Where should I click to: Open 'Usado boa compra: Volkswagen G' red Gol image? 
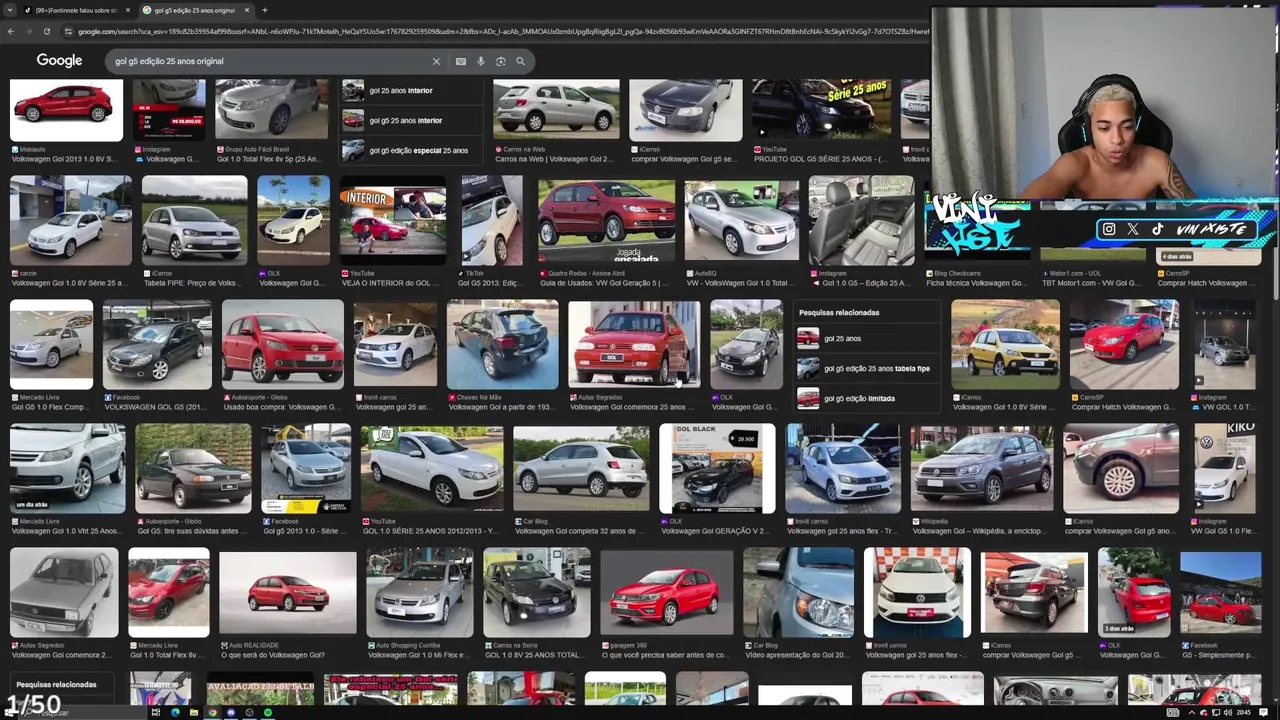[282, 344]
